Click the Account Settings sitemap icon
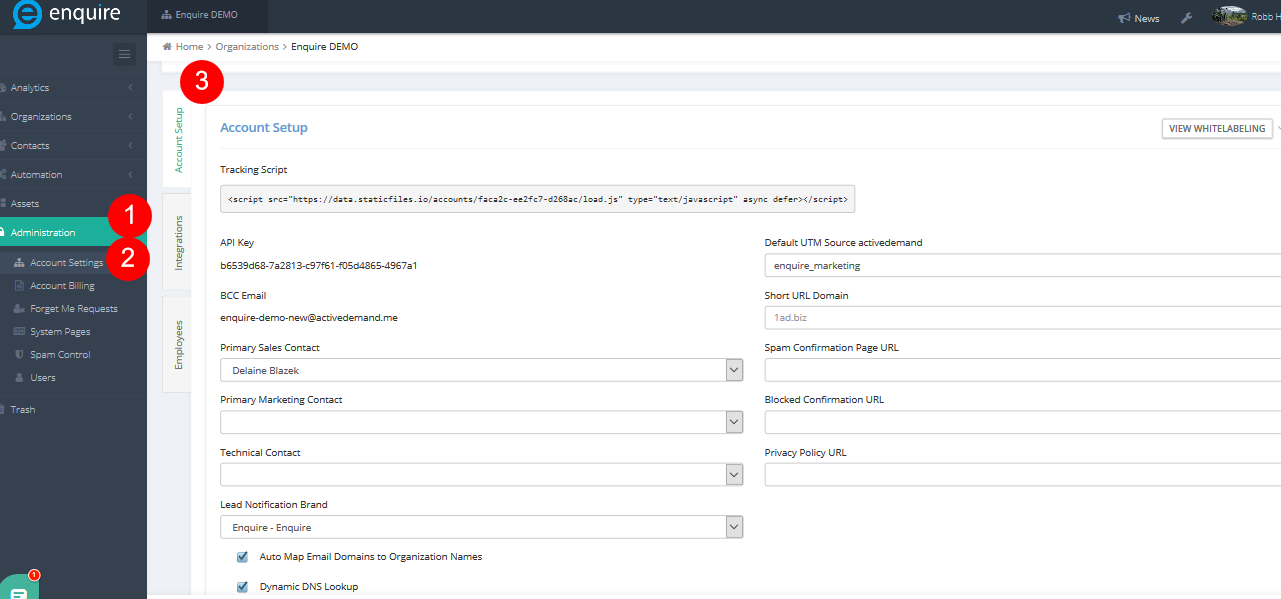This screenshot has width=1281, height=599. click(x=20, y=263)
